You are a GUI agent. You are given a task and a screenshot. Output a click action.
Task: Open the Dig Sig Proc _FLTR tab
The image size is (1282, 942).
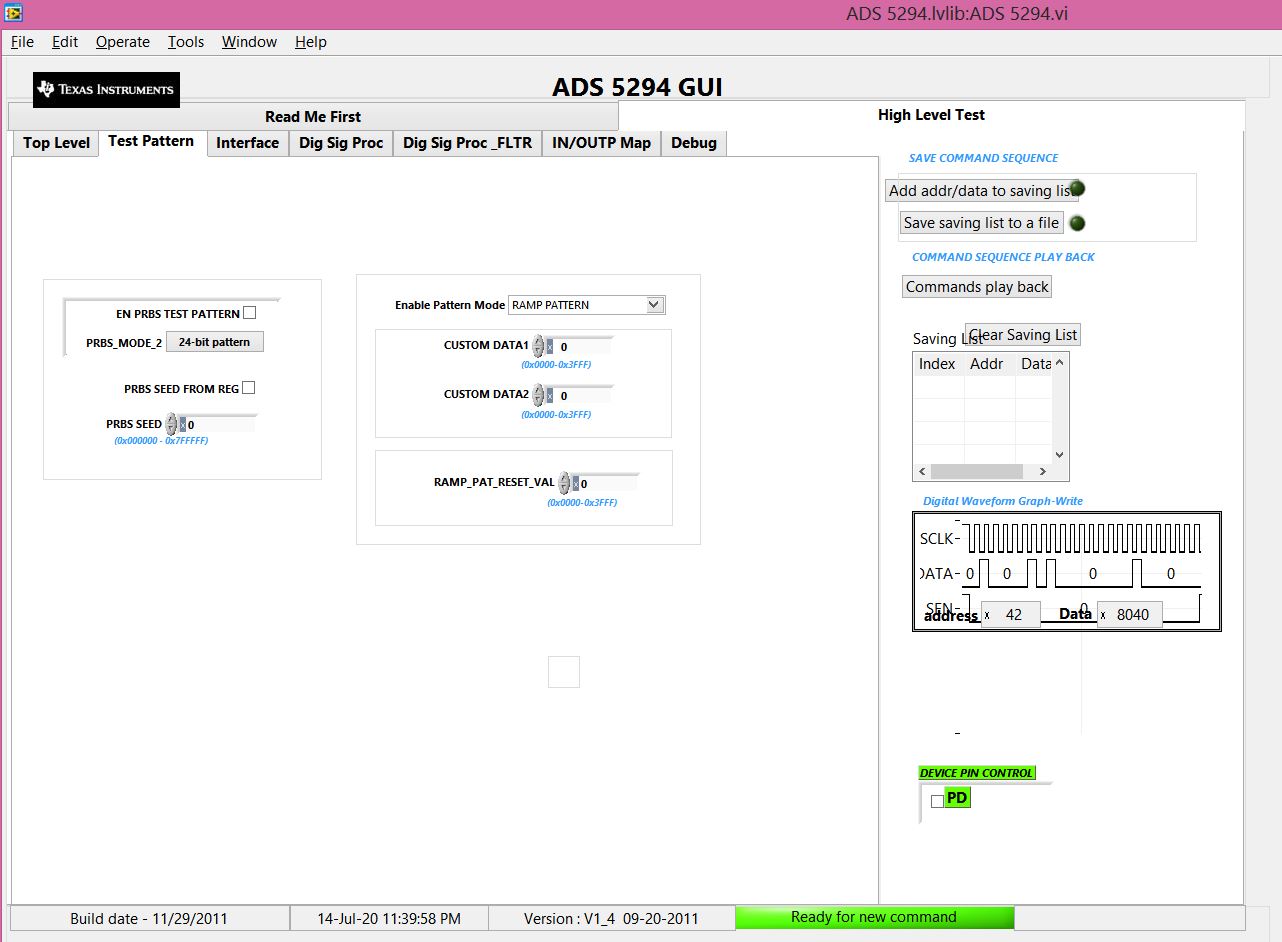tap(467, 143)
